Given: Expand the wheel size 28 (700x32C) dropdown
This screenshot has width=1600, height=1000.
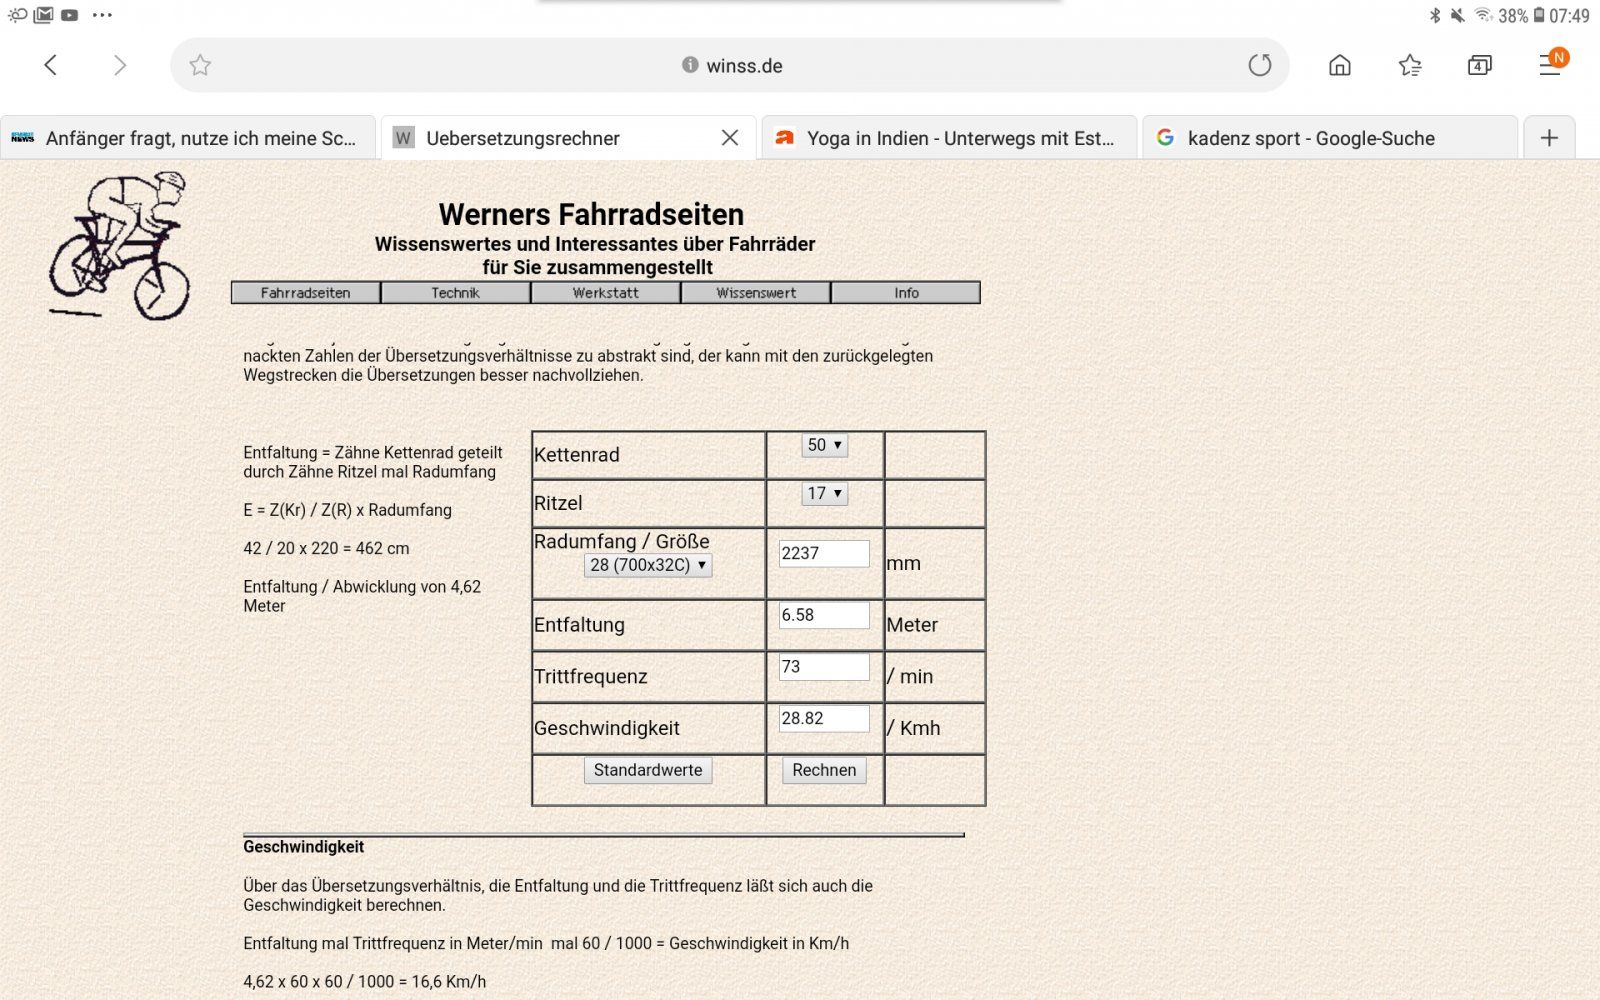Looking at the screenshot, I should point(648,565).
